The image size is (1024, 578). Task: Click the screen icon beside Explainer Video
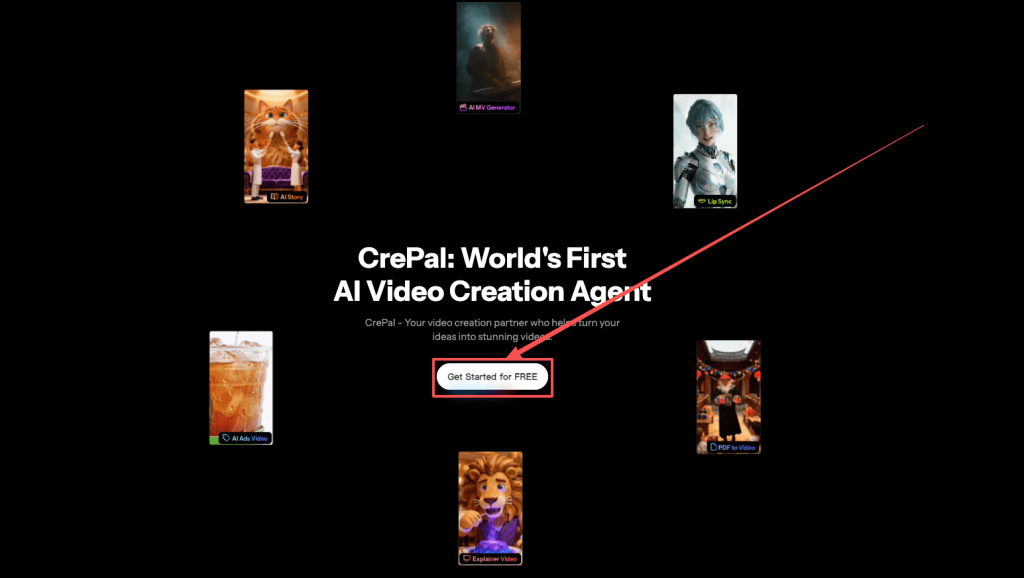(x=466, y=559)
